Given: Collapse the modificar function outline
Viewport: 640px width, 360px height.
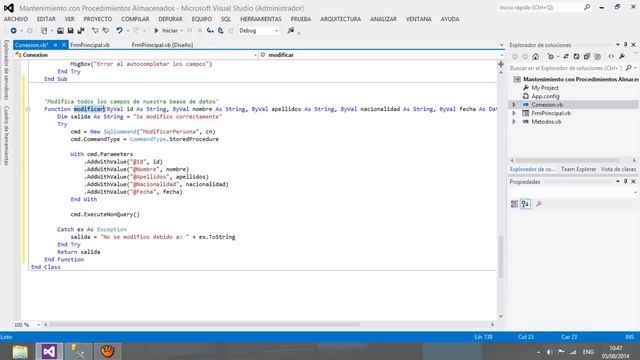Looking at the screenshot, I should coord(28,109).
